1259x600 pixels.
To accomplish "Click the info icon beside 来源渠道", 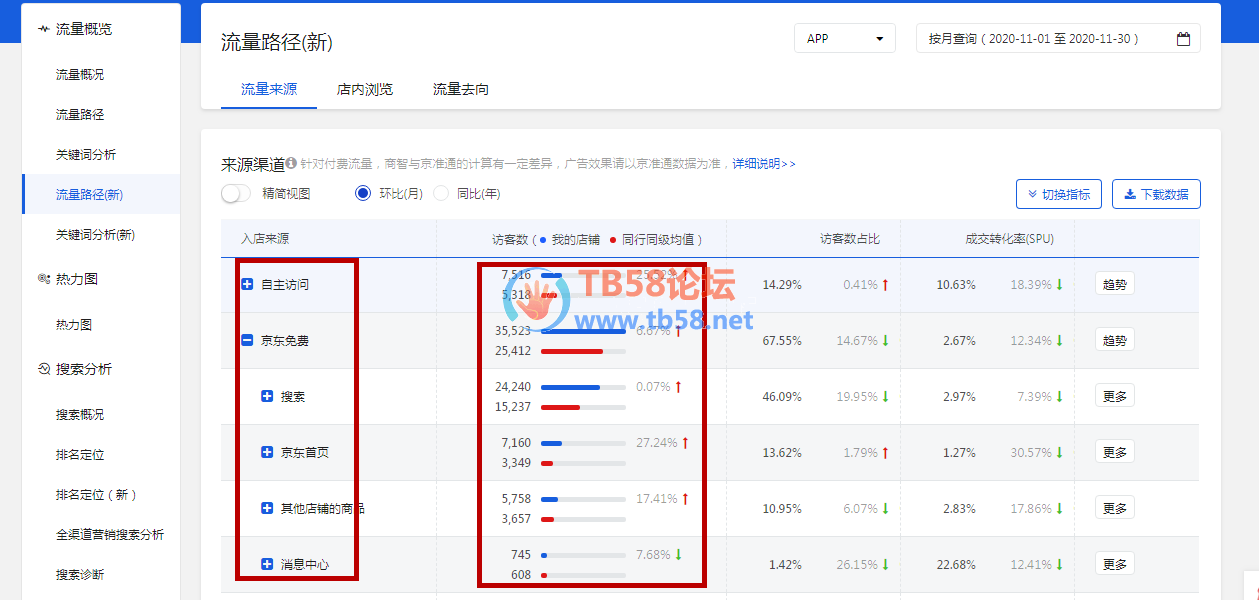I will click(x=291, y=163).
